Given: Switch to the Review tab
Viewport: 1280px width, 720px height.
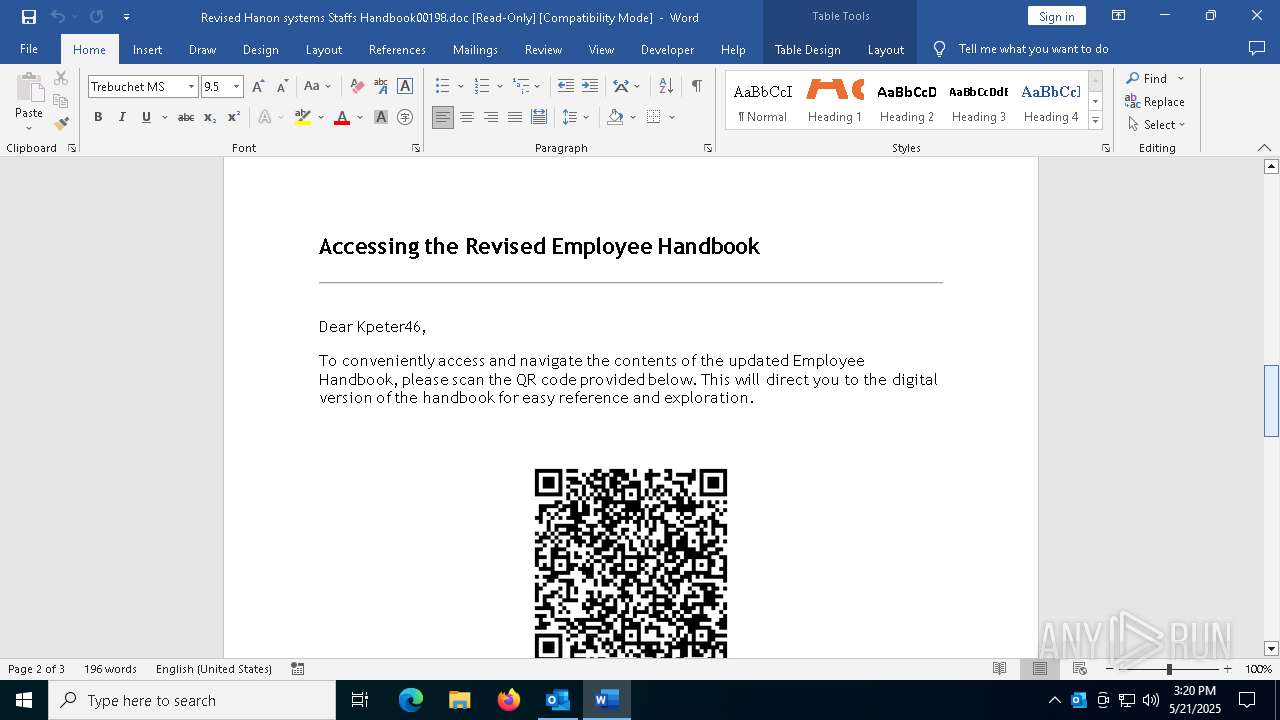Looking at the screenshot, I should pos(543,49).
